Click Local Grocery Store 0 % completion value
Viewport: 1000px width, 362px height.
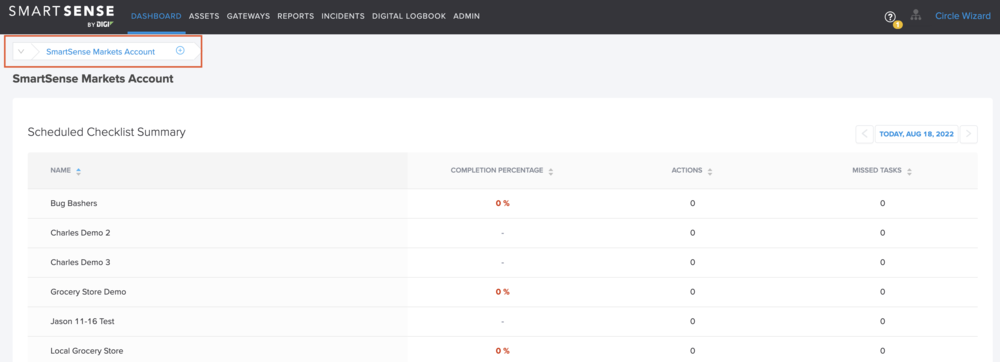point(503,351)
